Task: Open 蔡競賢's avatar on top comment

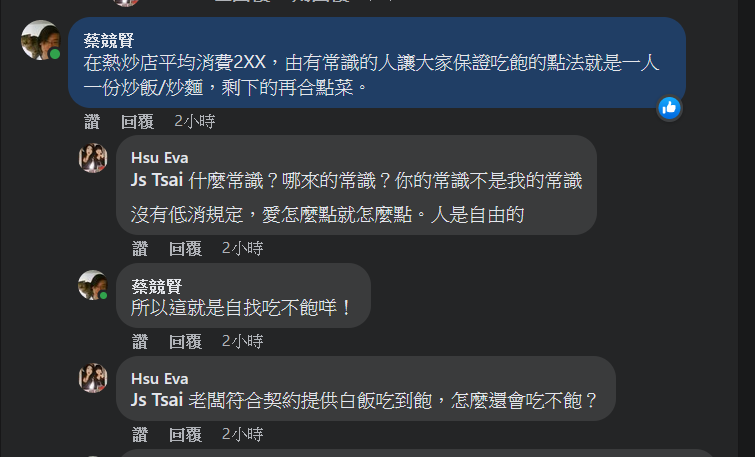Action: 41,40
